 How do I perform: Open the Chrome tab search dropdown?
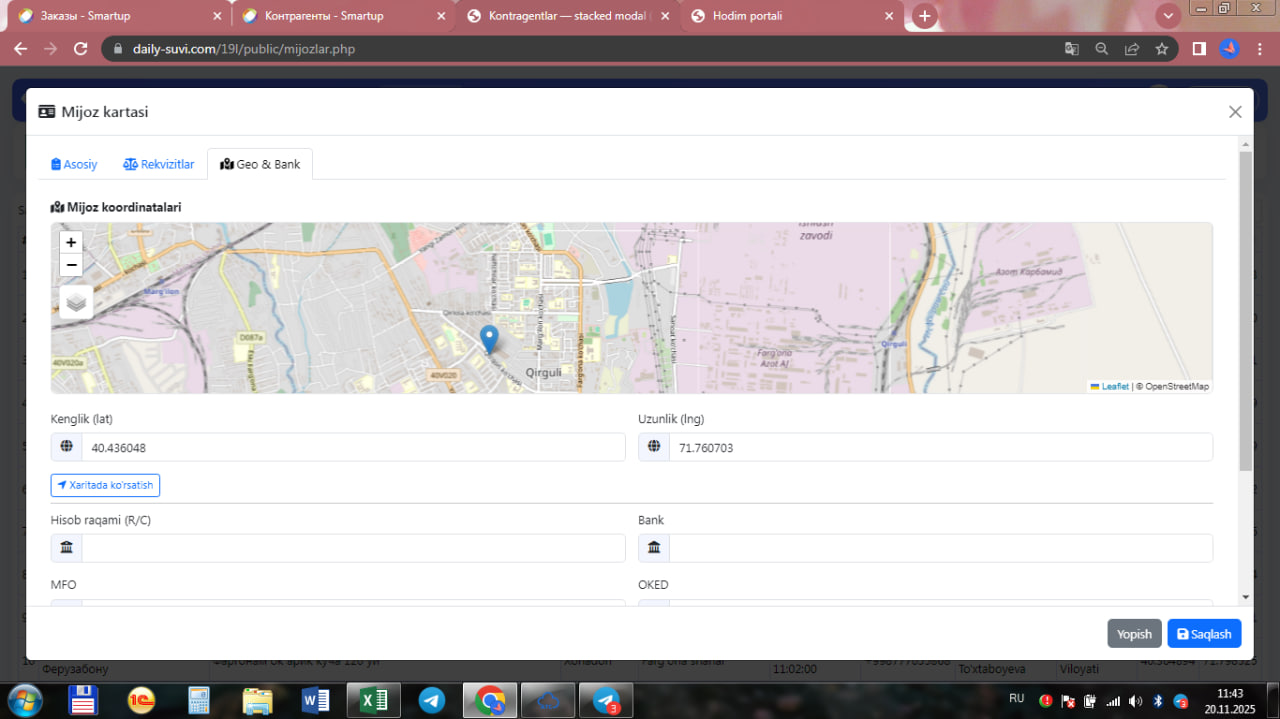1167,16
